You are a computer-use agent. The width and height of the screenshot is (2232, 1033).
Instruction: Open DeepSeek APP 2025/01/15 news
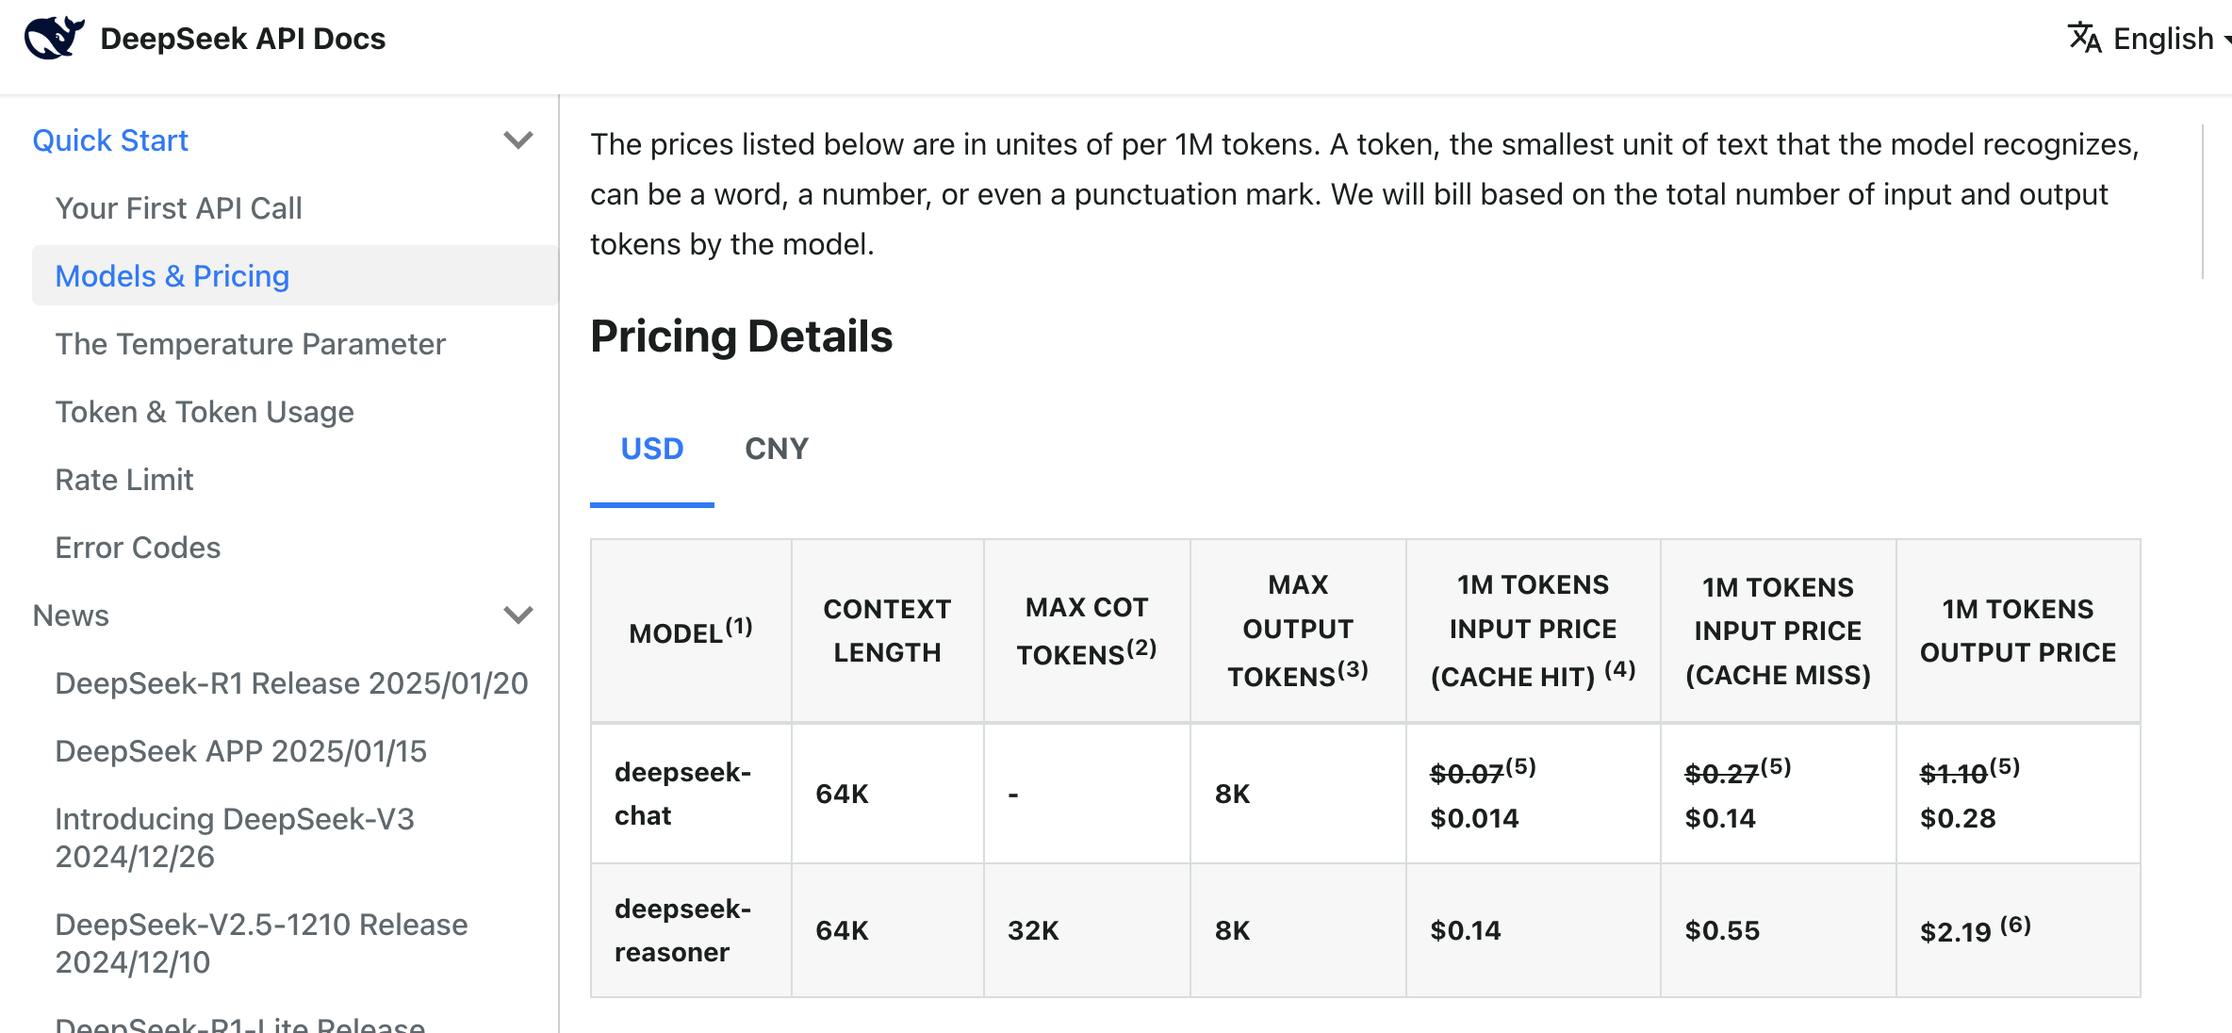point(240,751)
